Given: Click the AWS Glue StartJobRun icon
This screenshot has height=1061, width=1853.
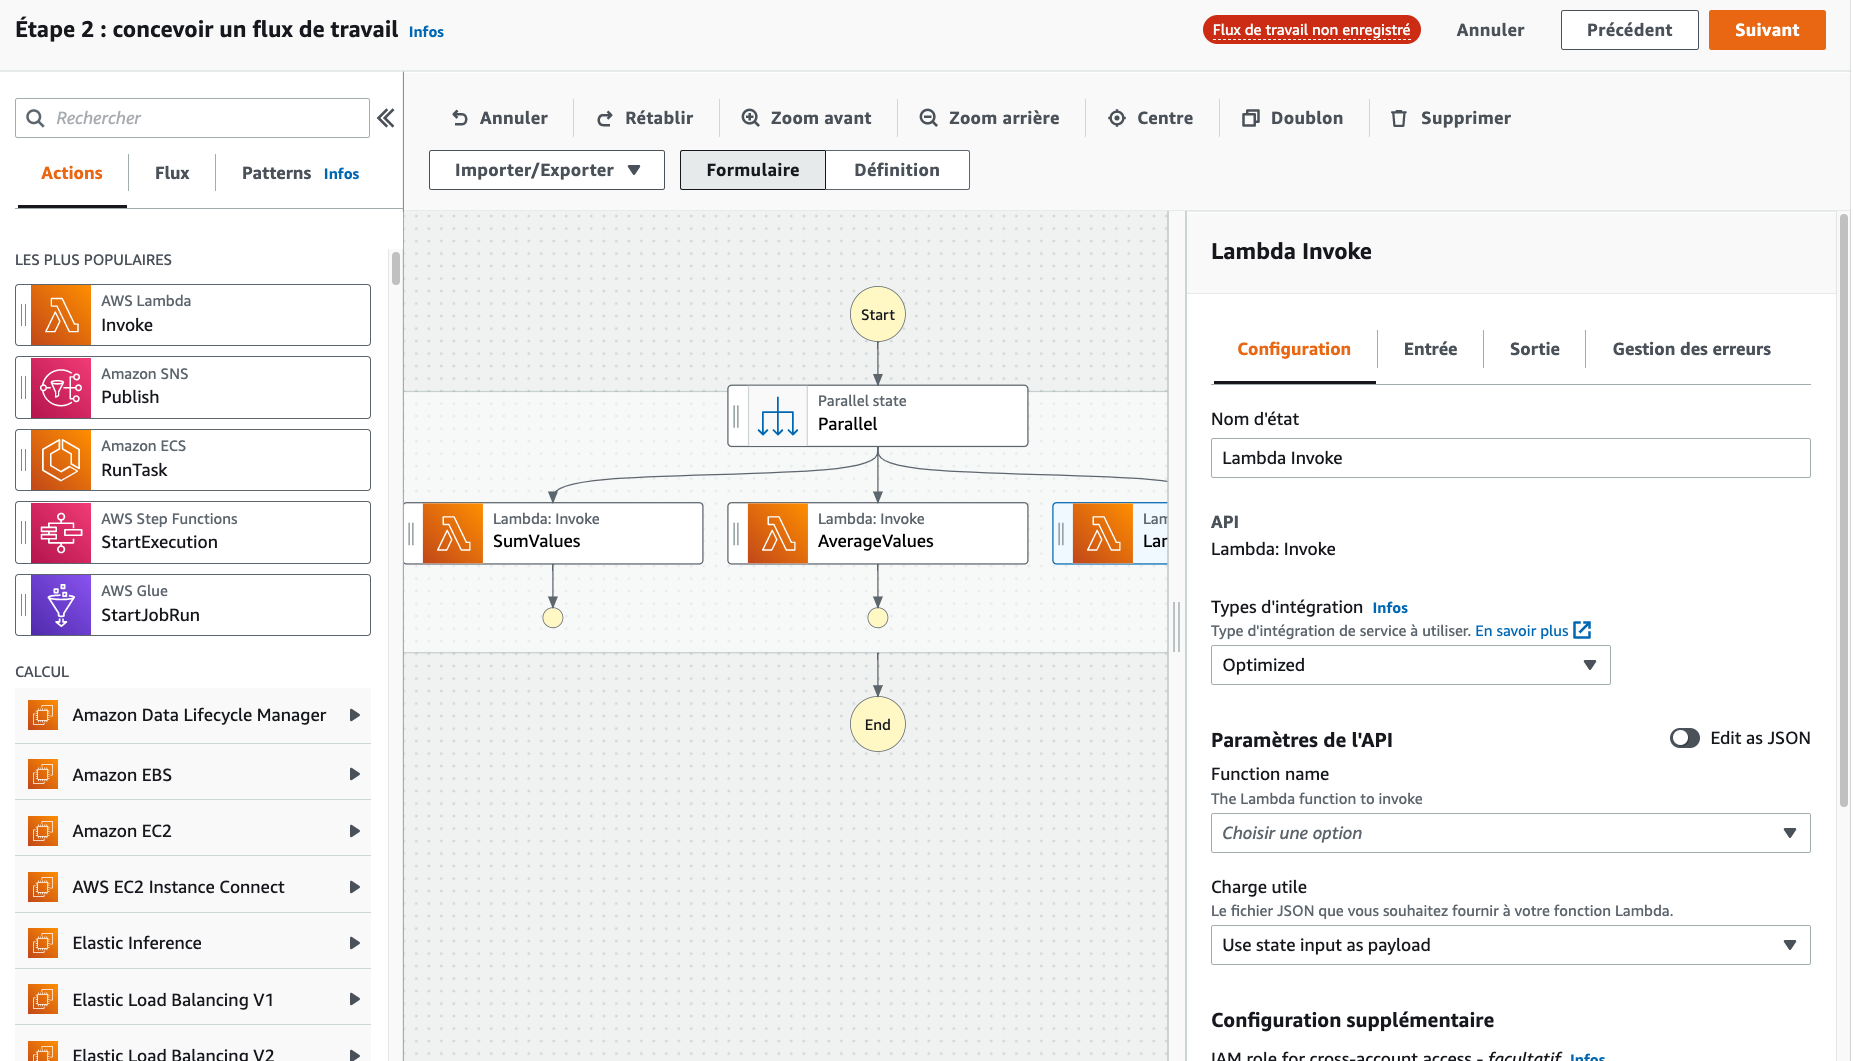Looking at the screenshot, I should pyautogui.click(x=61, y=605).
